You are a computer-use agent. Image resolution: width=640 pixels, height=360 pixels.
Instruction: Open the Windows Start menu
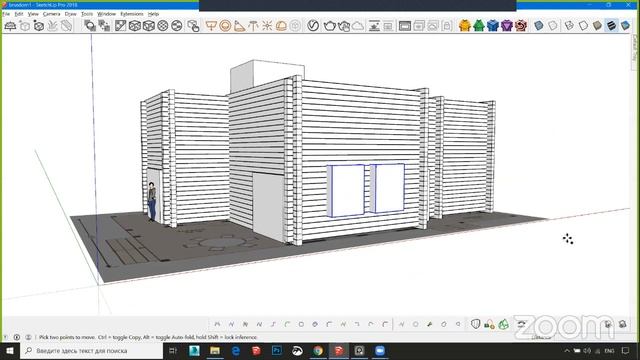[x=10, y=351]
